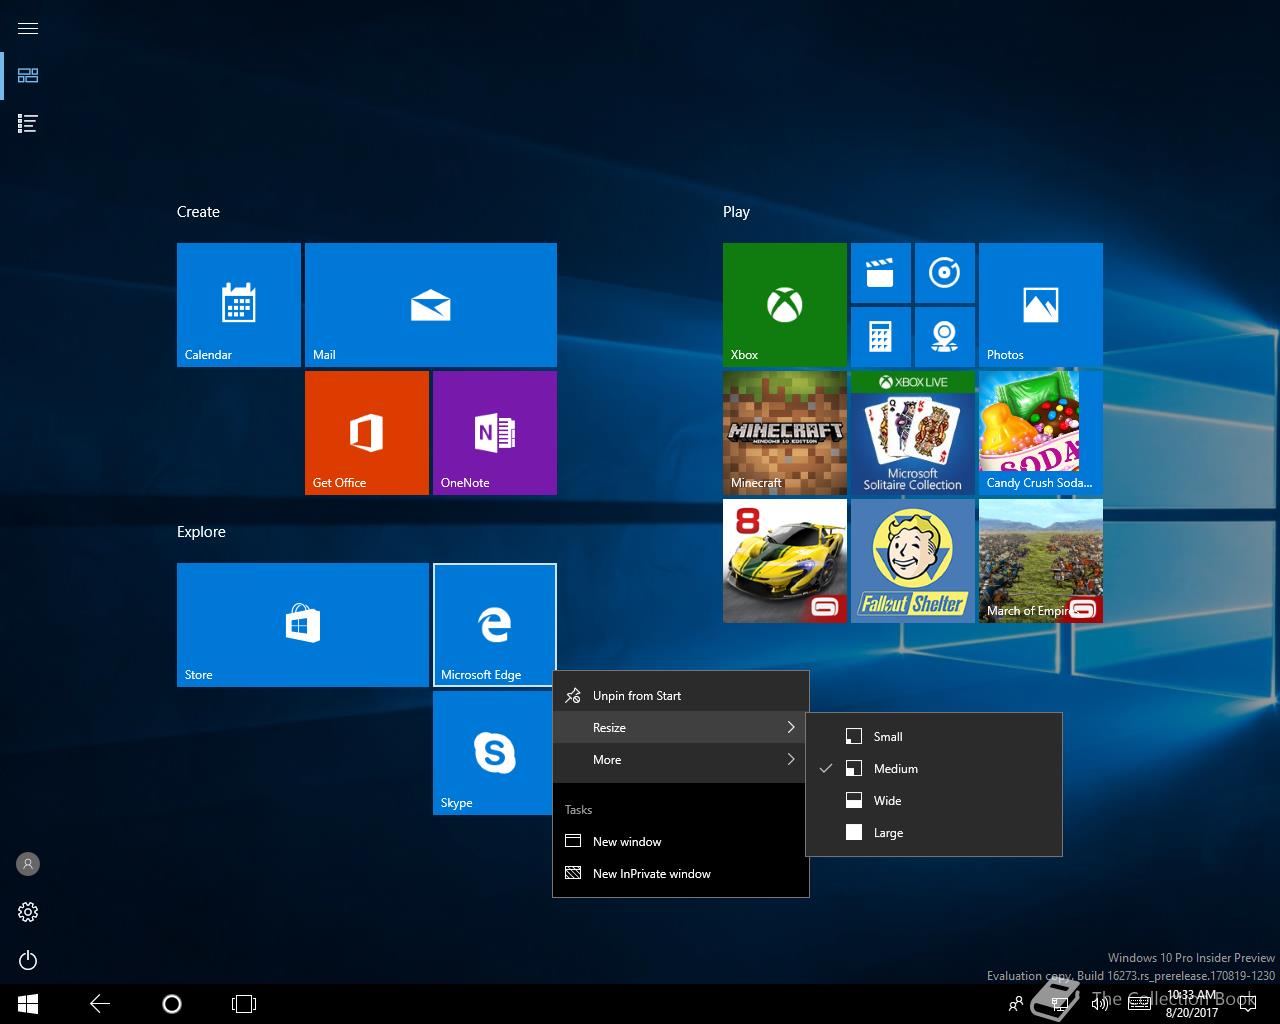
Task: Expand the Resize submenu
Action: pyautogui.click(x=680, y=727)
